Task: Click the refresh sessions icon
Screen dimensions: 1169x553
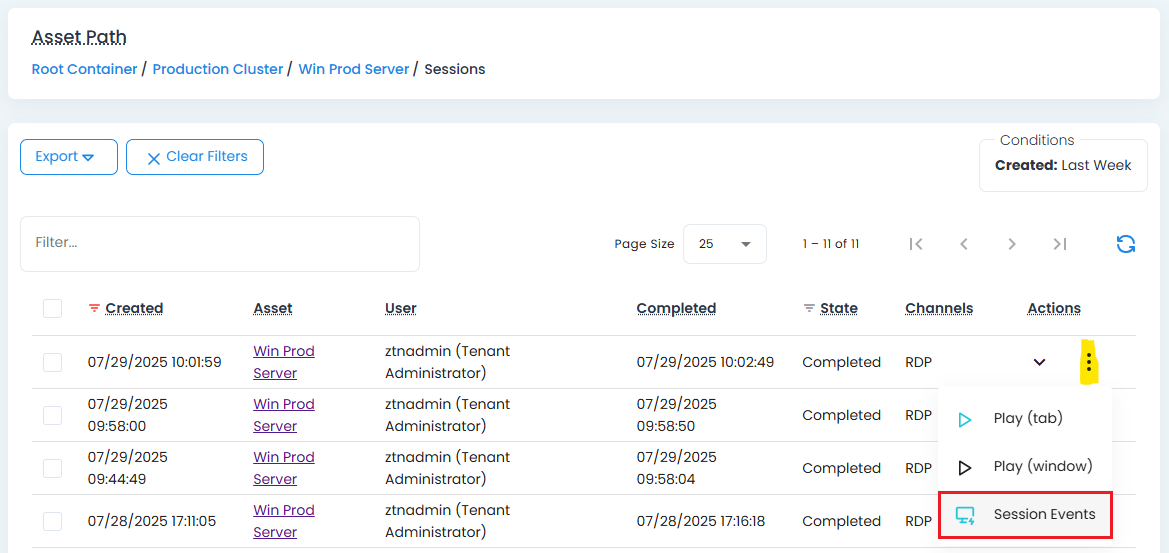Action: pyautogui.click(x=1125, y=244)
